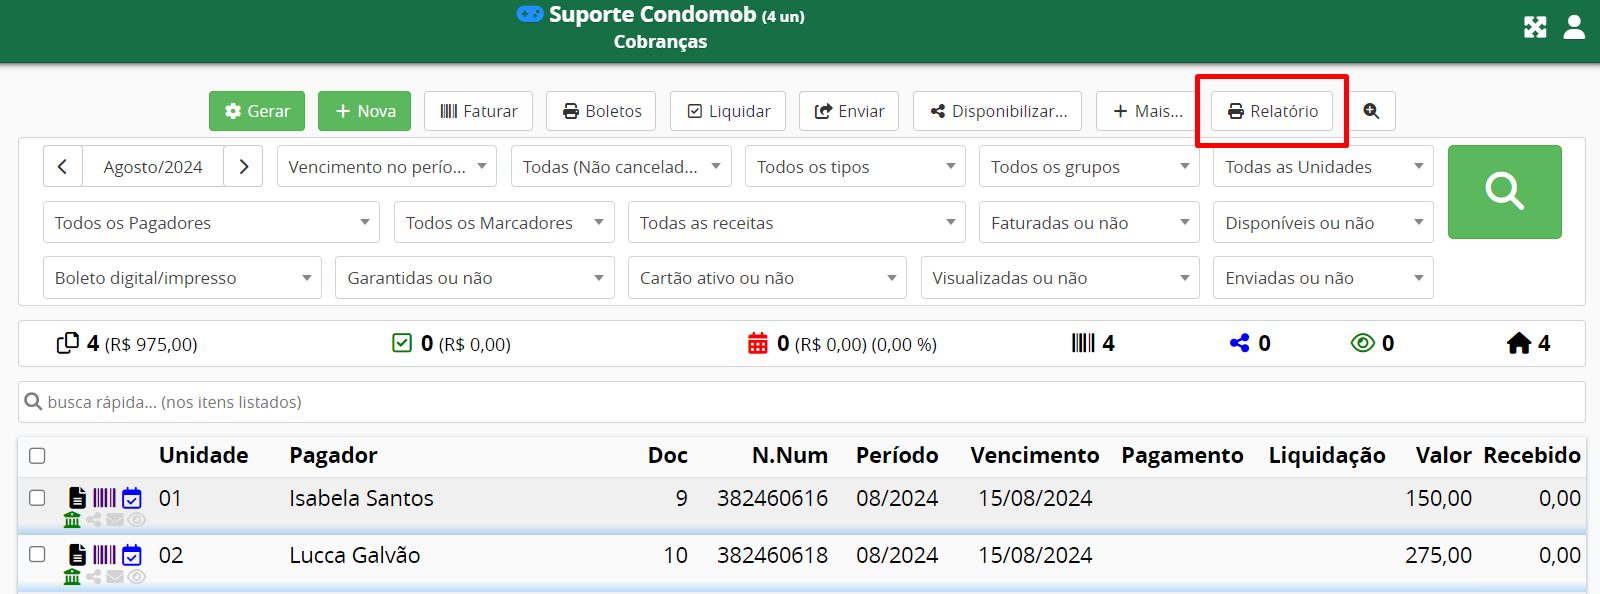
Task: Click the large green search button
Action: [x=1505, y=192]
